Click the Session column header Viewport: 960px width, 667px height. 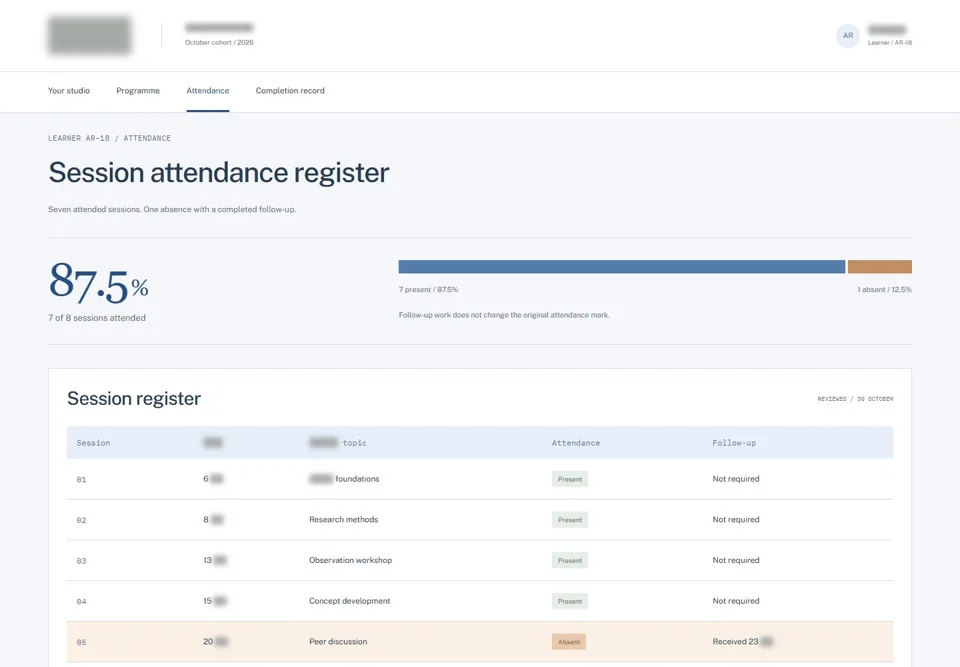coord(93,443)
